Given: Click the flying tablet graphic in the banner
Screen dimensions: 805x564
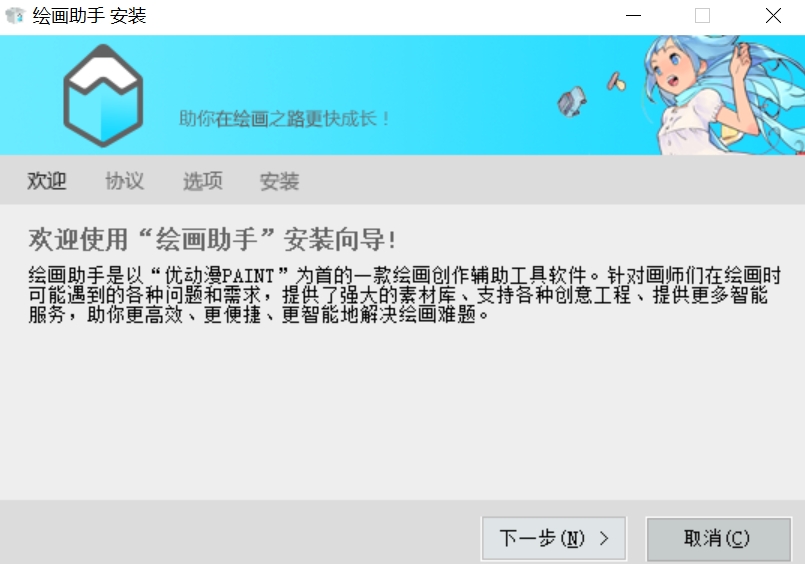Looking at the screenshot, I should point(572,101).
